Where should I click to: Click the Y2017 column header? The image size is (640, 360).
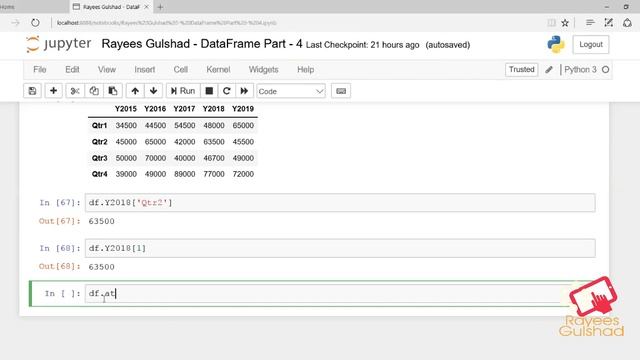tap(184, 109)
